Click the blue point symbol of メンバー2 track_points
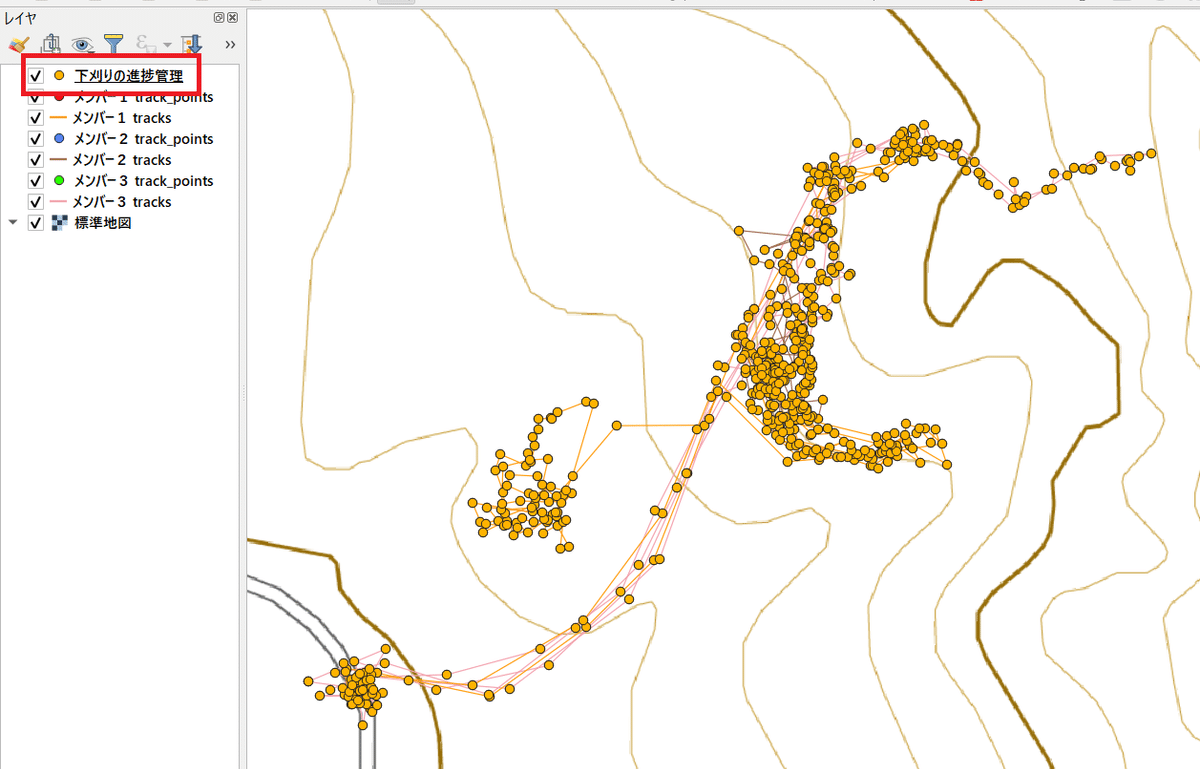Image resolution: width=1200 pixels, height=769 pixels. tap(59, 139)
